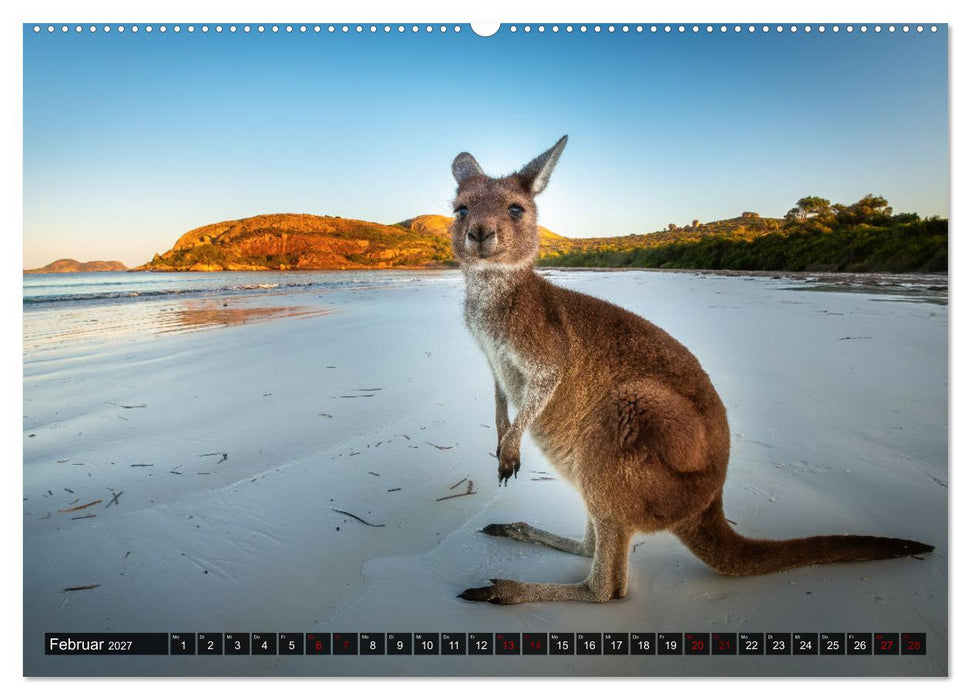Click day 18 in the date row
The width and height of the screenshot is (971, 700).
[x=643, y=644]
